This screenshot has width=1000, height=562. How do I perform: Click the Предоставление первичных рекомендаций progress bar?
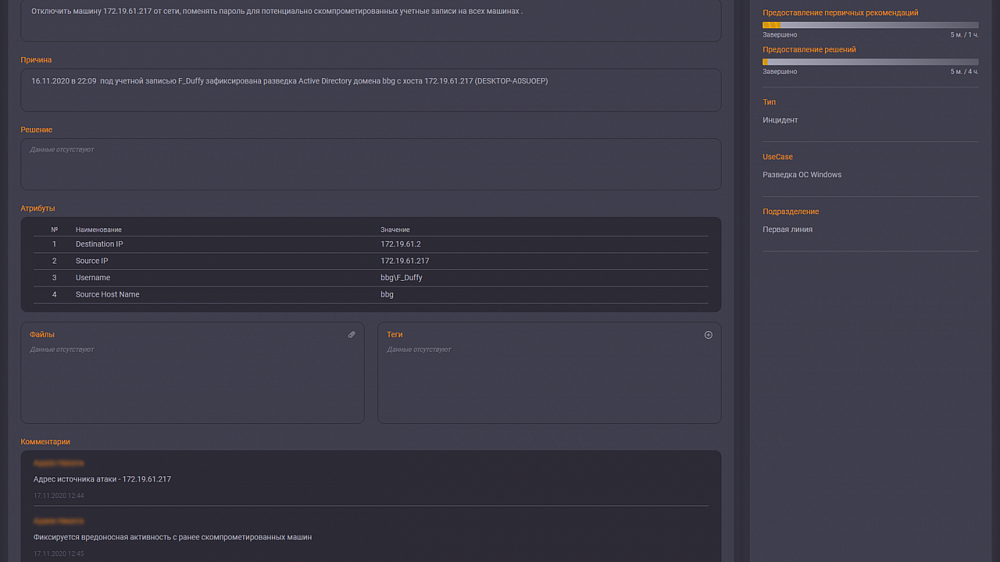tap(870, 25)
